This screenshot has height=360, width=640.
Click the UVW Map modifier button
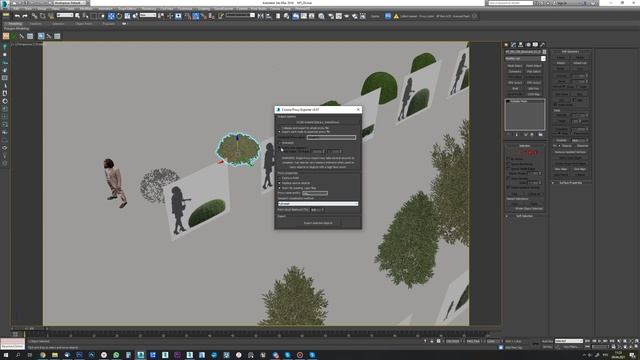(533, 94)
